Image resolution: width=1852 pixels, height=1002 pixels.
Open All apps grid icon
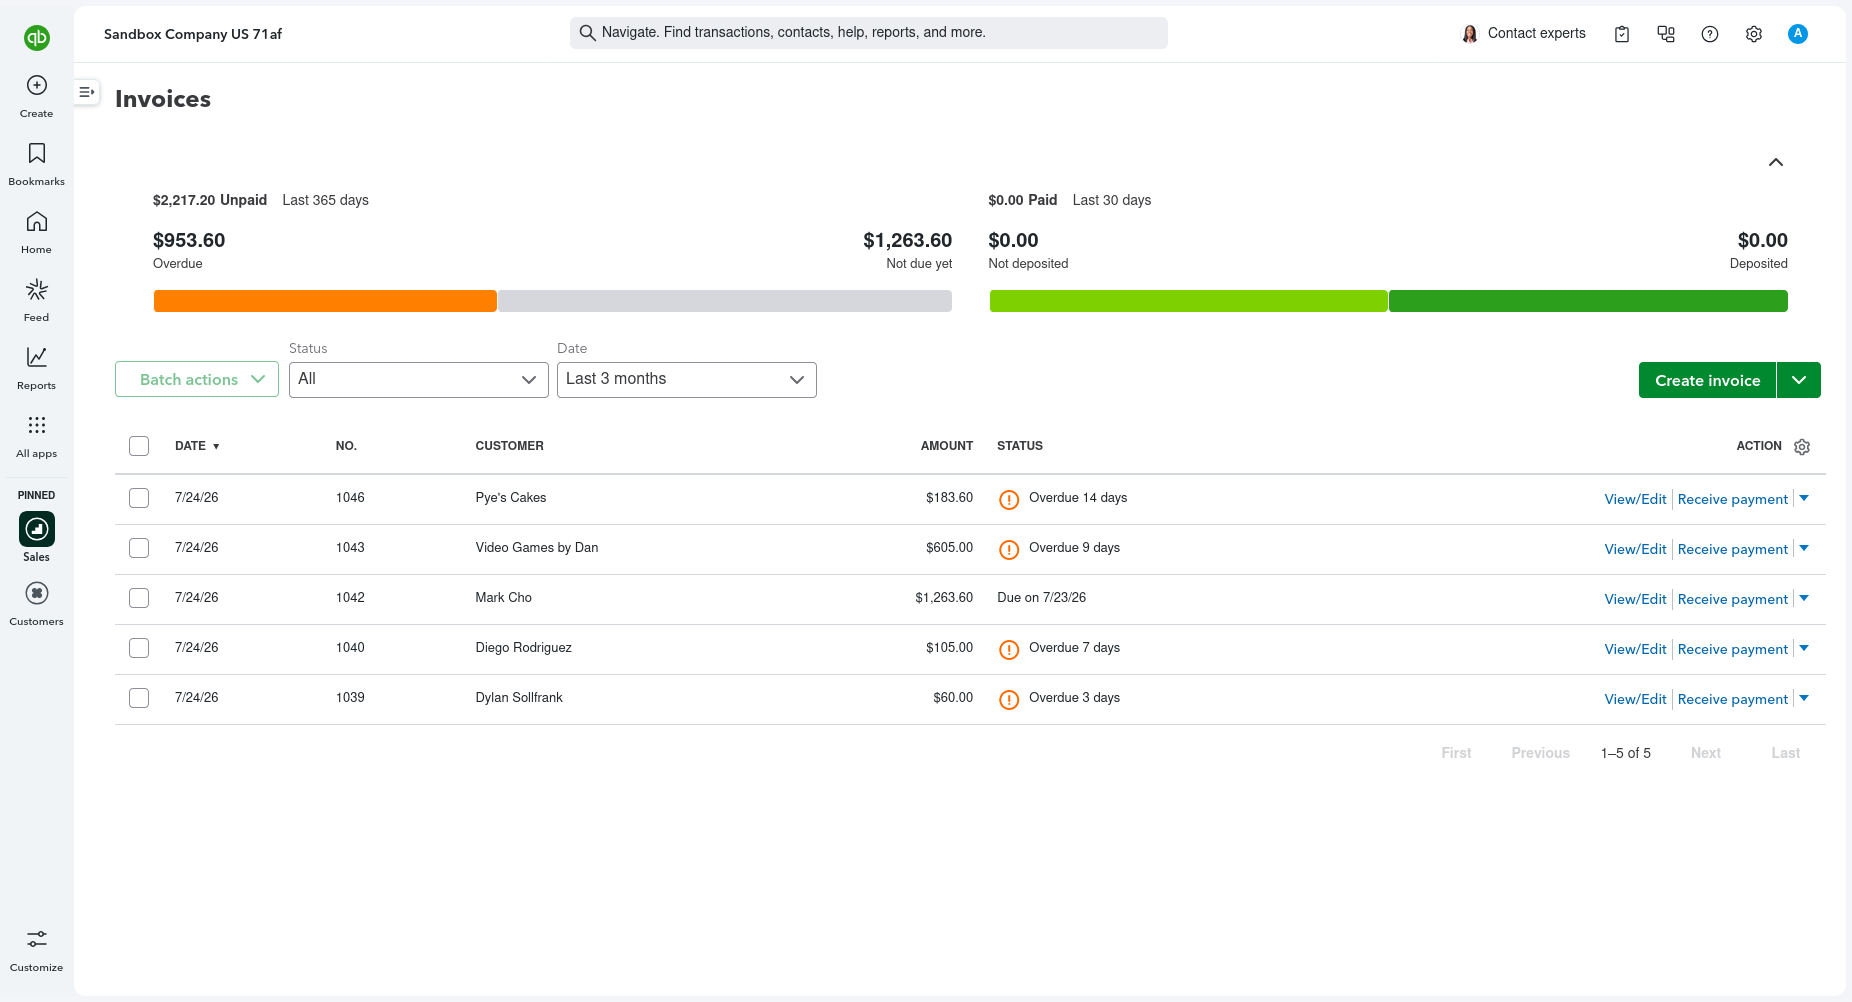click(37, 425)
